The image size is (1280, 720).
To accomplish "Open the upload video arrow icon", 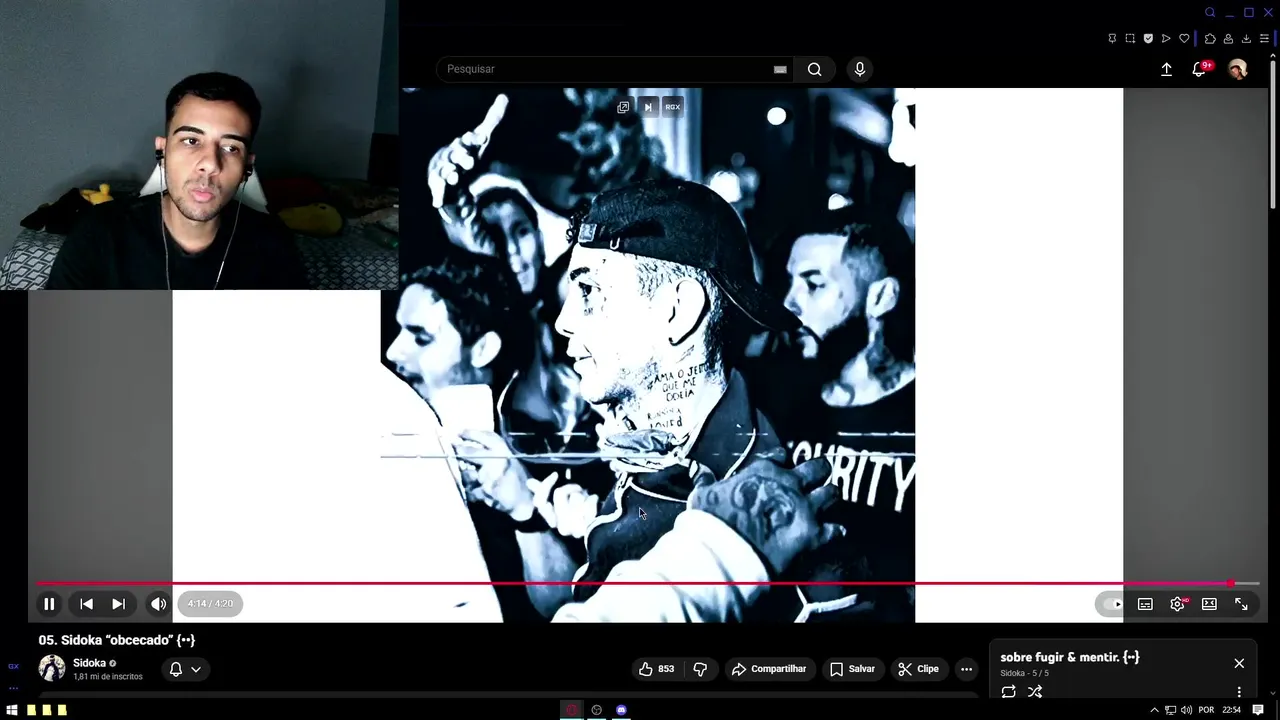I will (x=1166, y=69).
